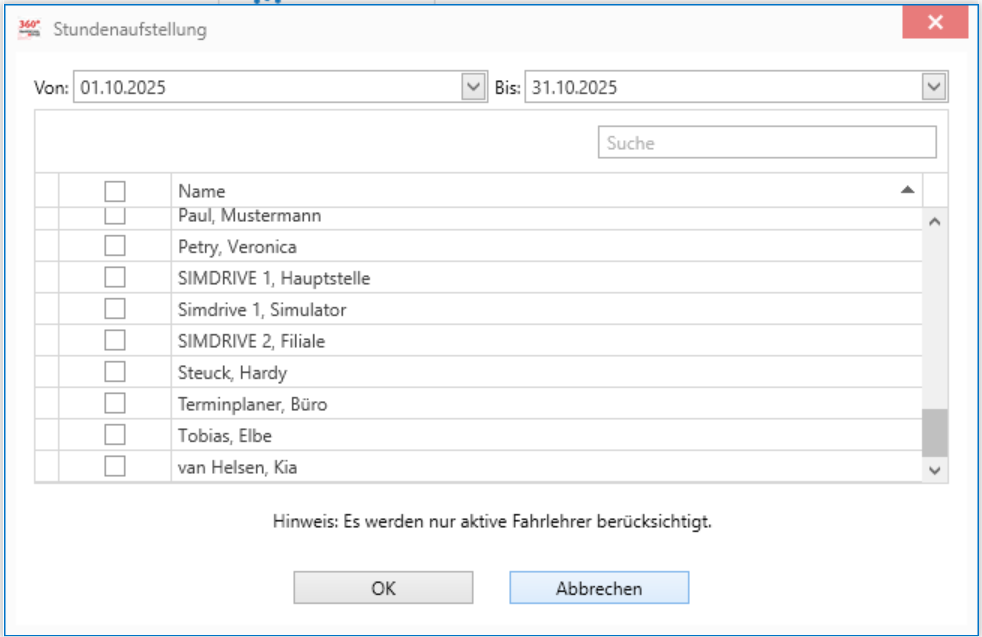Tick the SIMDRIVE 1, Hauptstelle checkbox
Viewport: 982px width, 637px height.
point(115,277)
